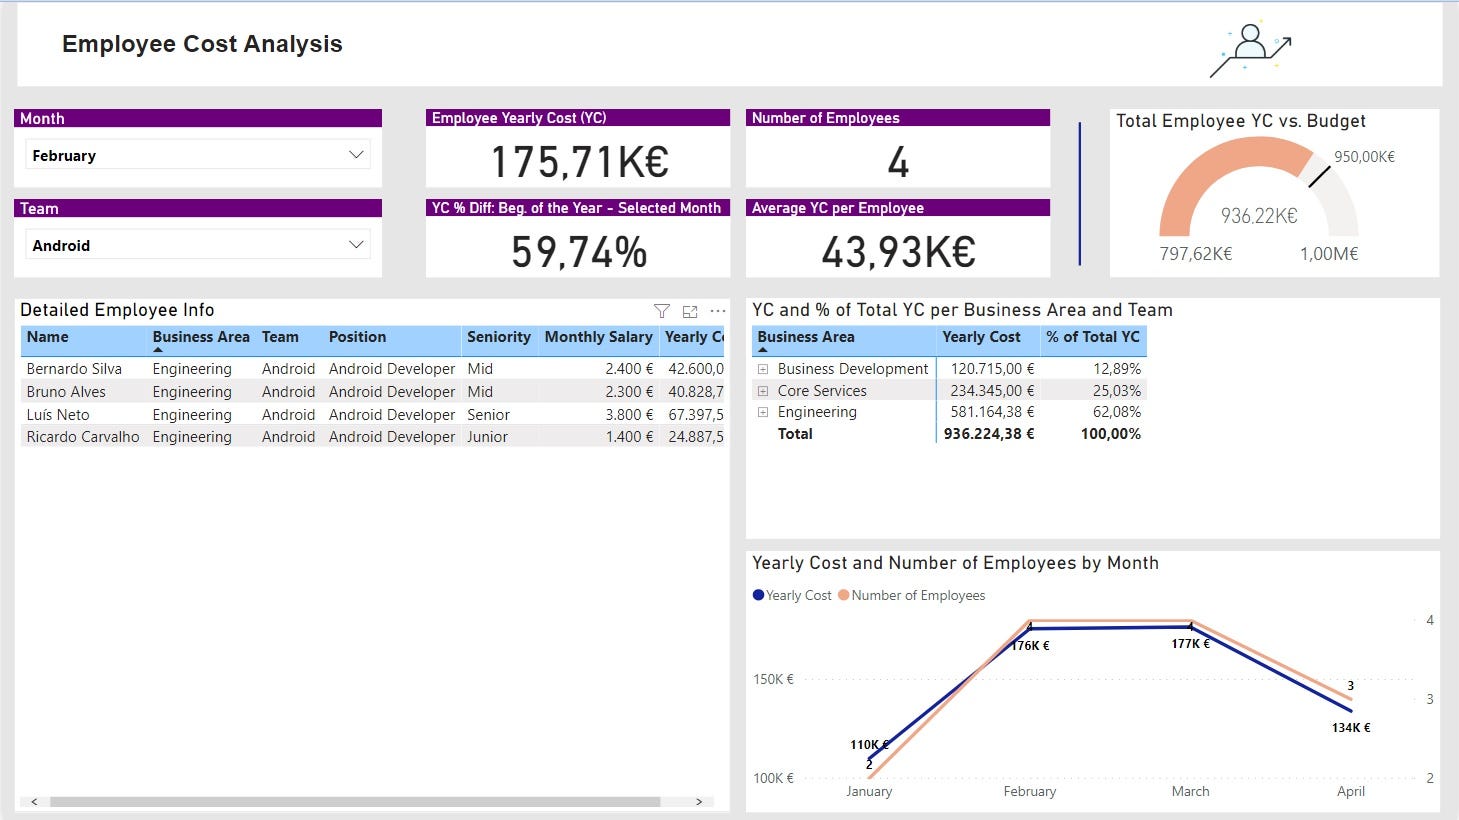Select the Luís Neto row name
The height and width of the screenshot is (820, 1459).
click(x=58, y=415)
